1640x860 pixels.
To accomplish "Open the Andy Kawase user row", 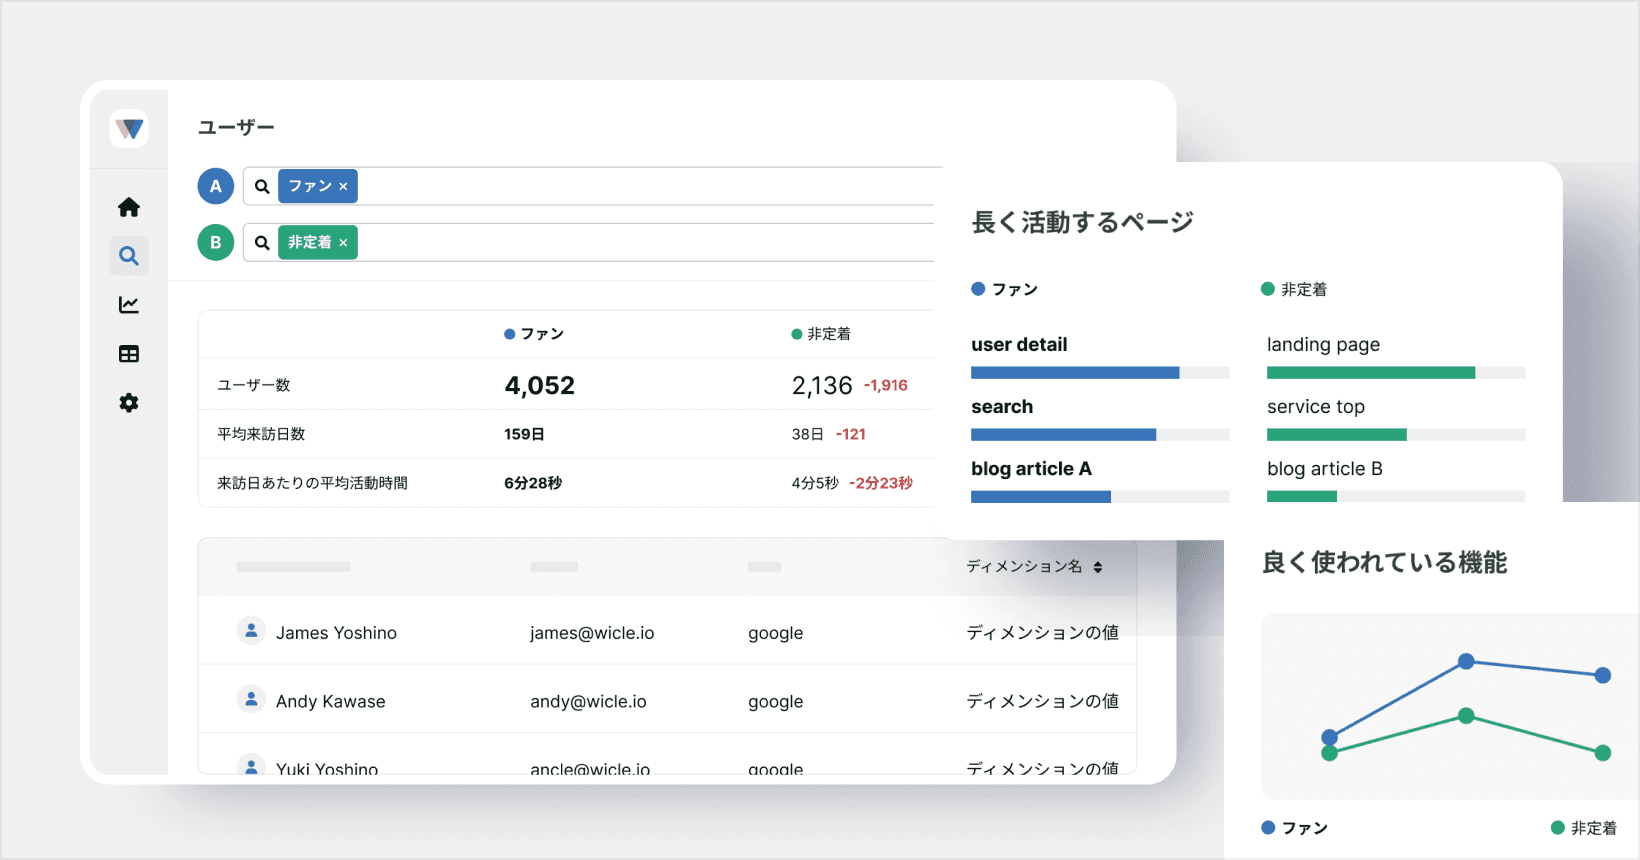I will tap(667, 699).
